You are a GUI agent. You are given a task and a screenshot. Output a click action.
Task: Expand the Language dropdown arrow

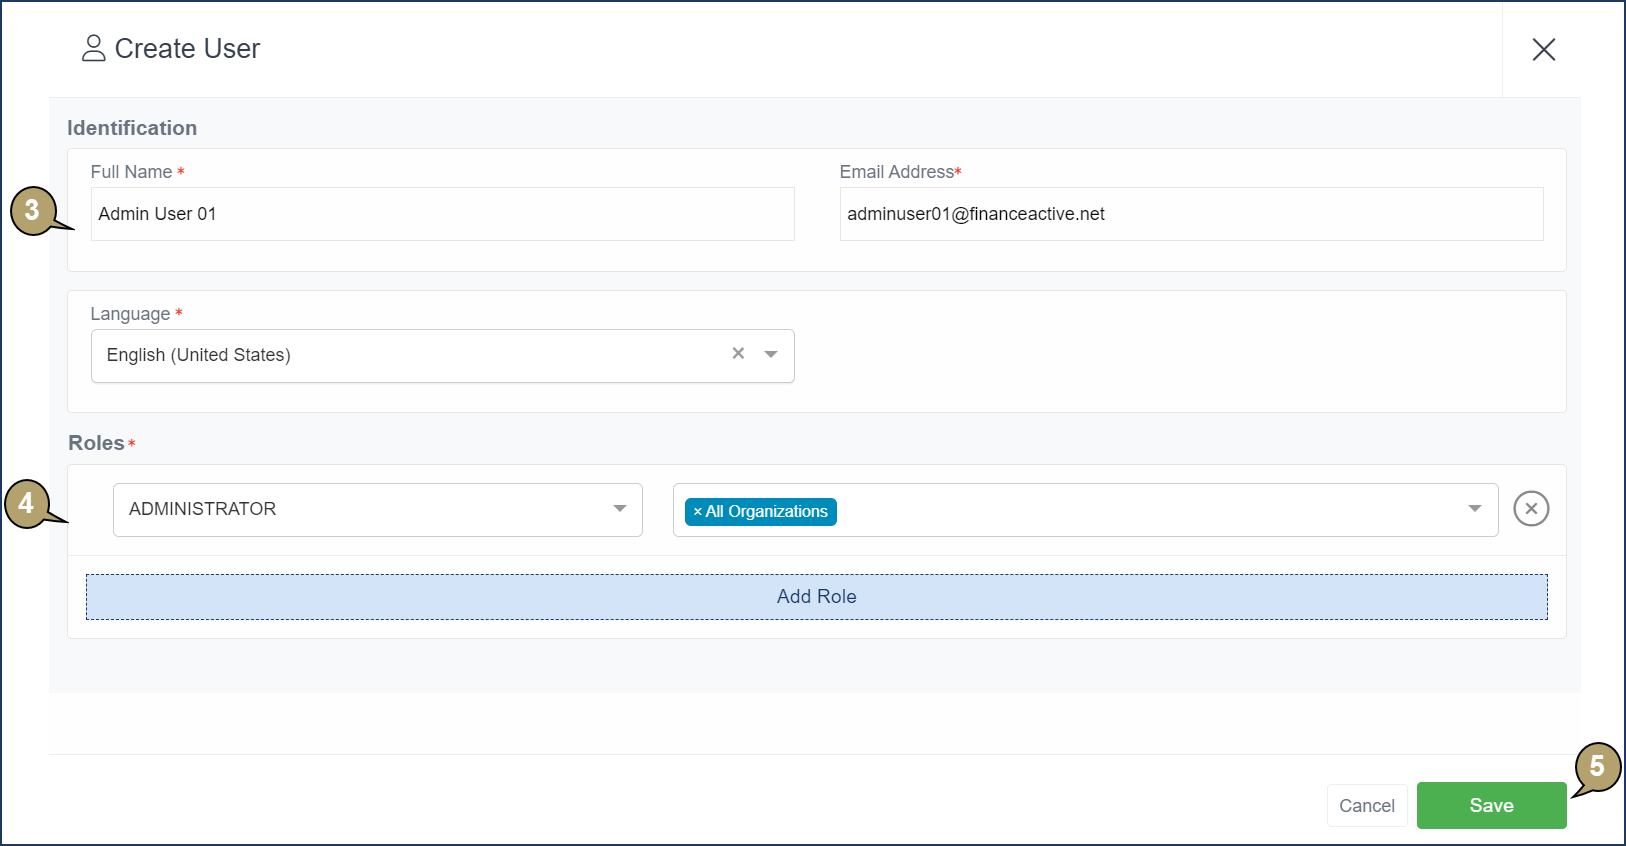click(771, 355)
